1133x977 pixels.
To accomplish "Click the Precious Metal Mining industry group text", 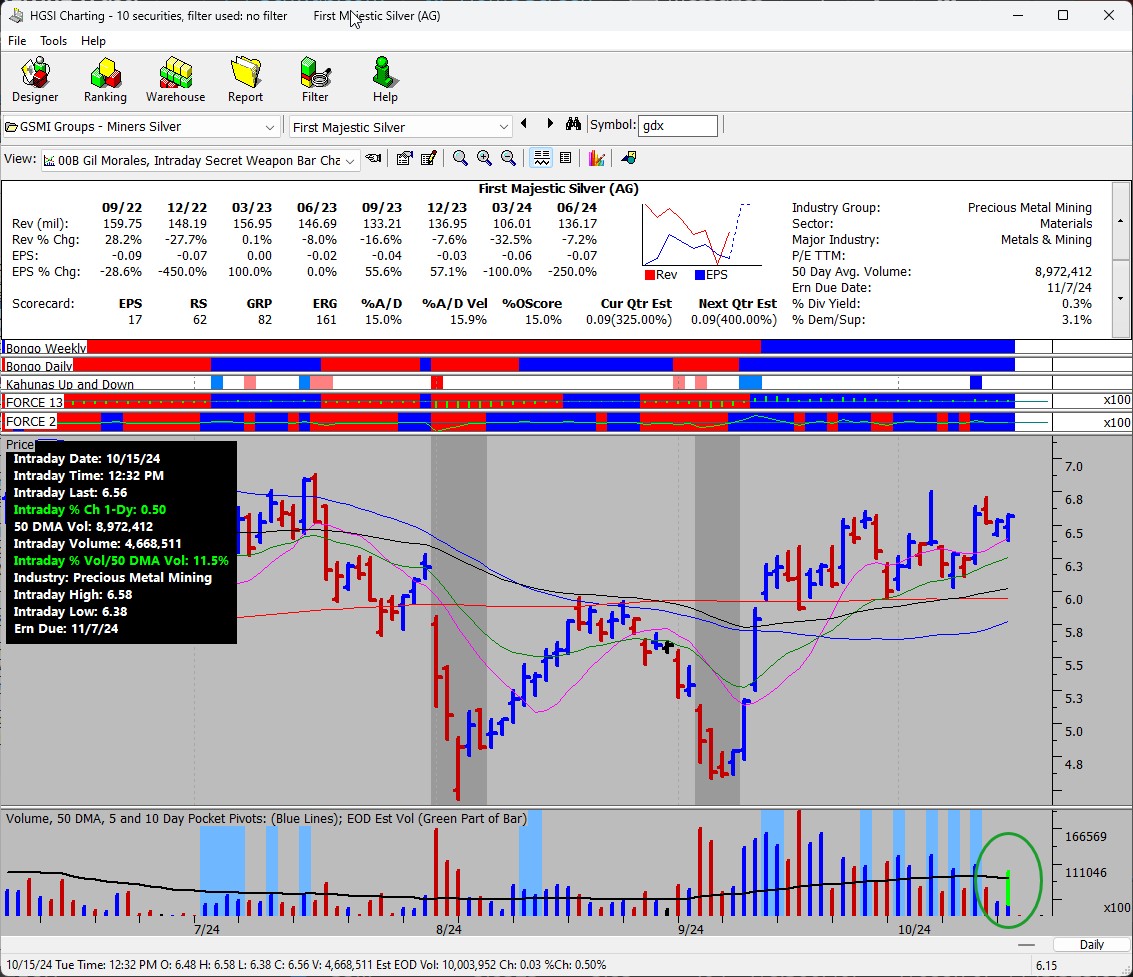I will [x=1030, y=207].
